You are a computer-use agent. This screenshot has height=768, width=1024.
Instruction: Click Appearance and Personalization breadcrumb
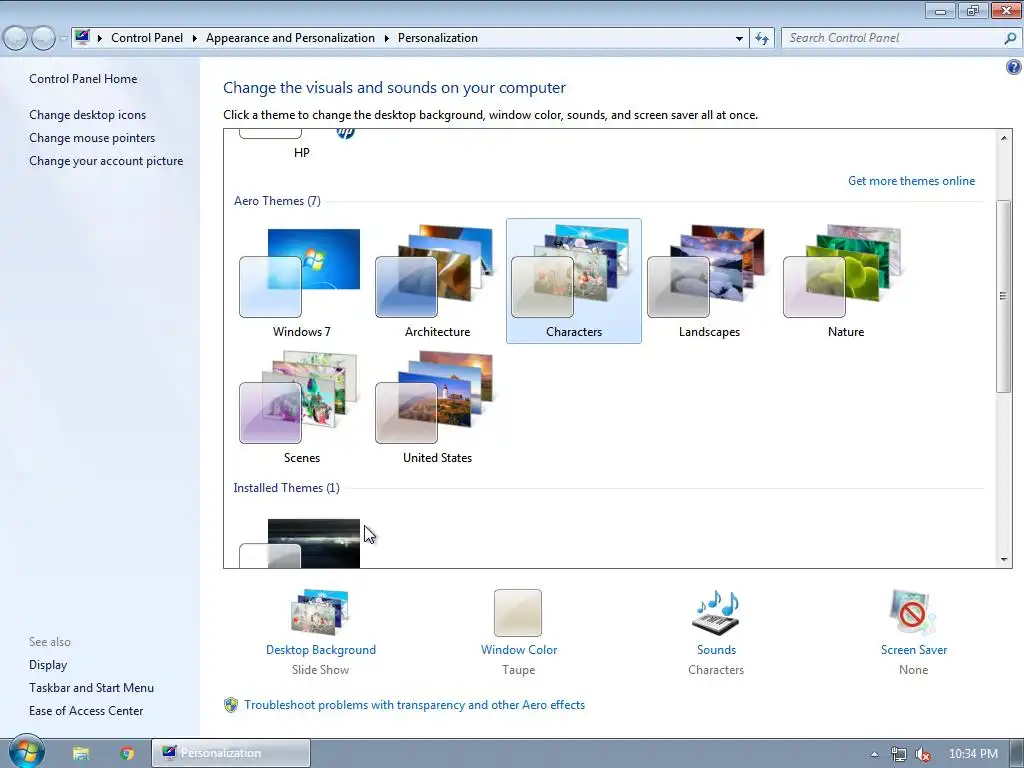point(290,38)
